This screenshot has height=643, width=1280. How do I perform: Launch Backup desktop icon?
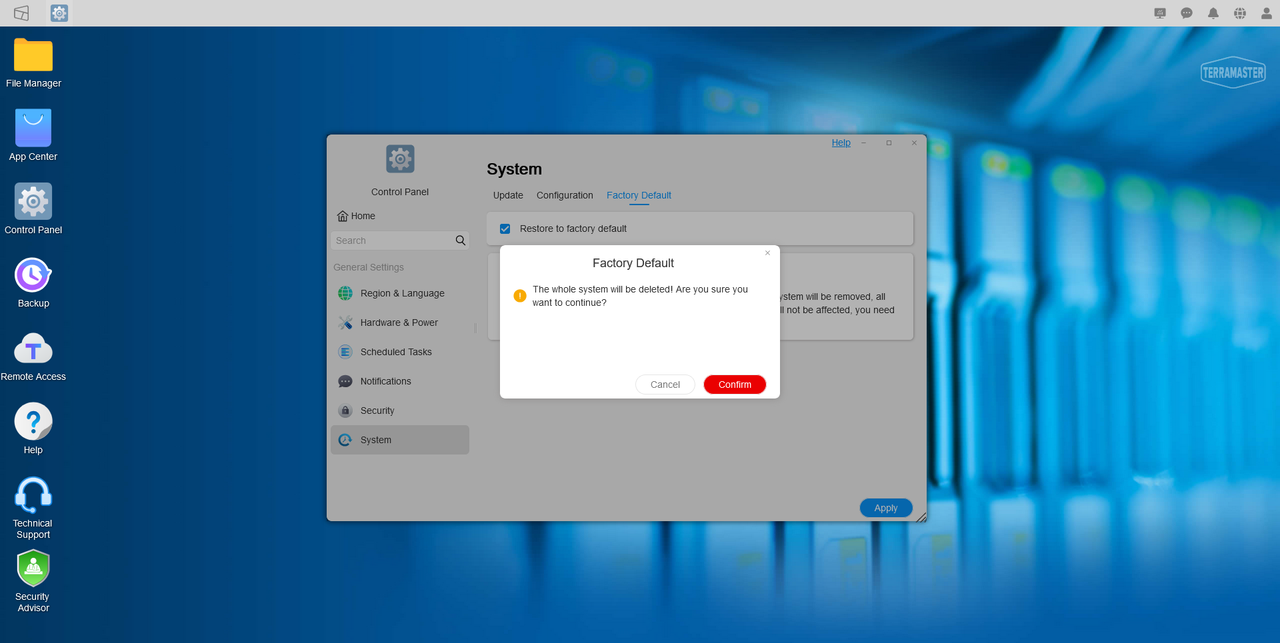[x=33, y=275]
